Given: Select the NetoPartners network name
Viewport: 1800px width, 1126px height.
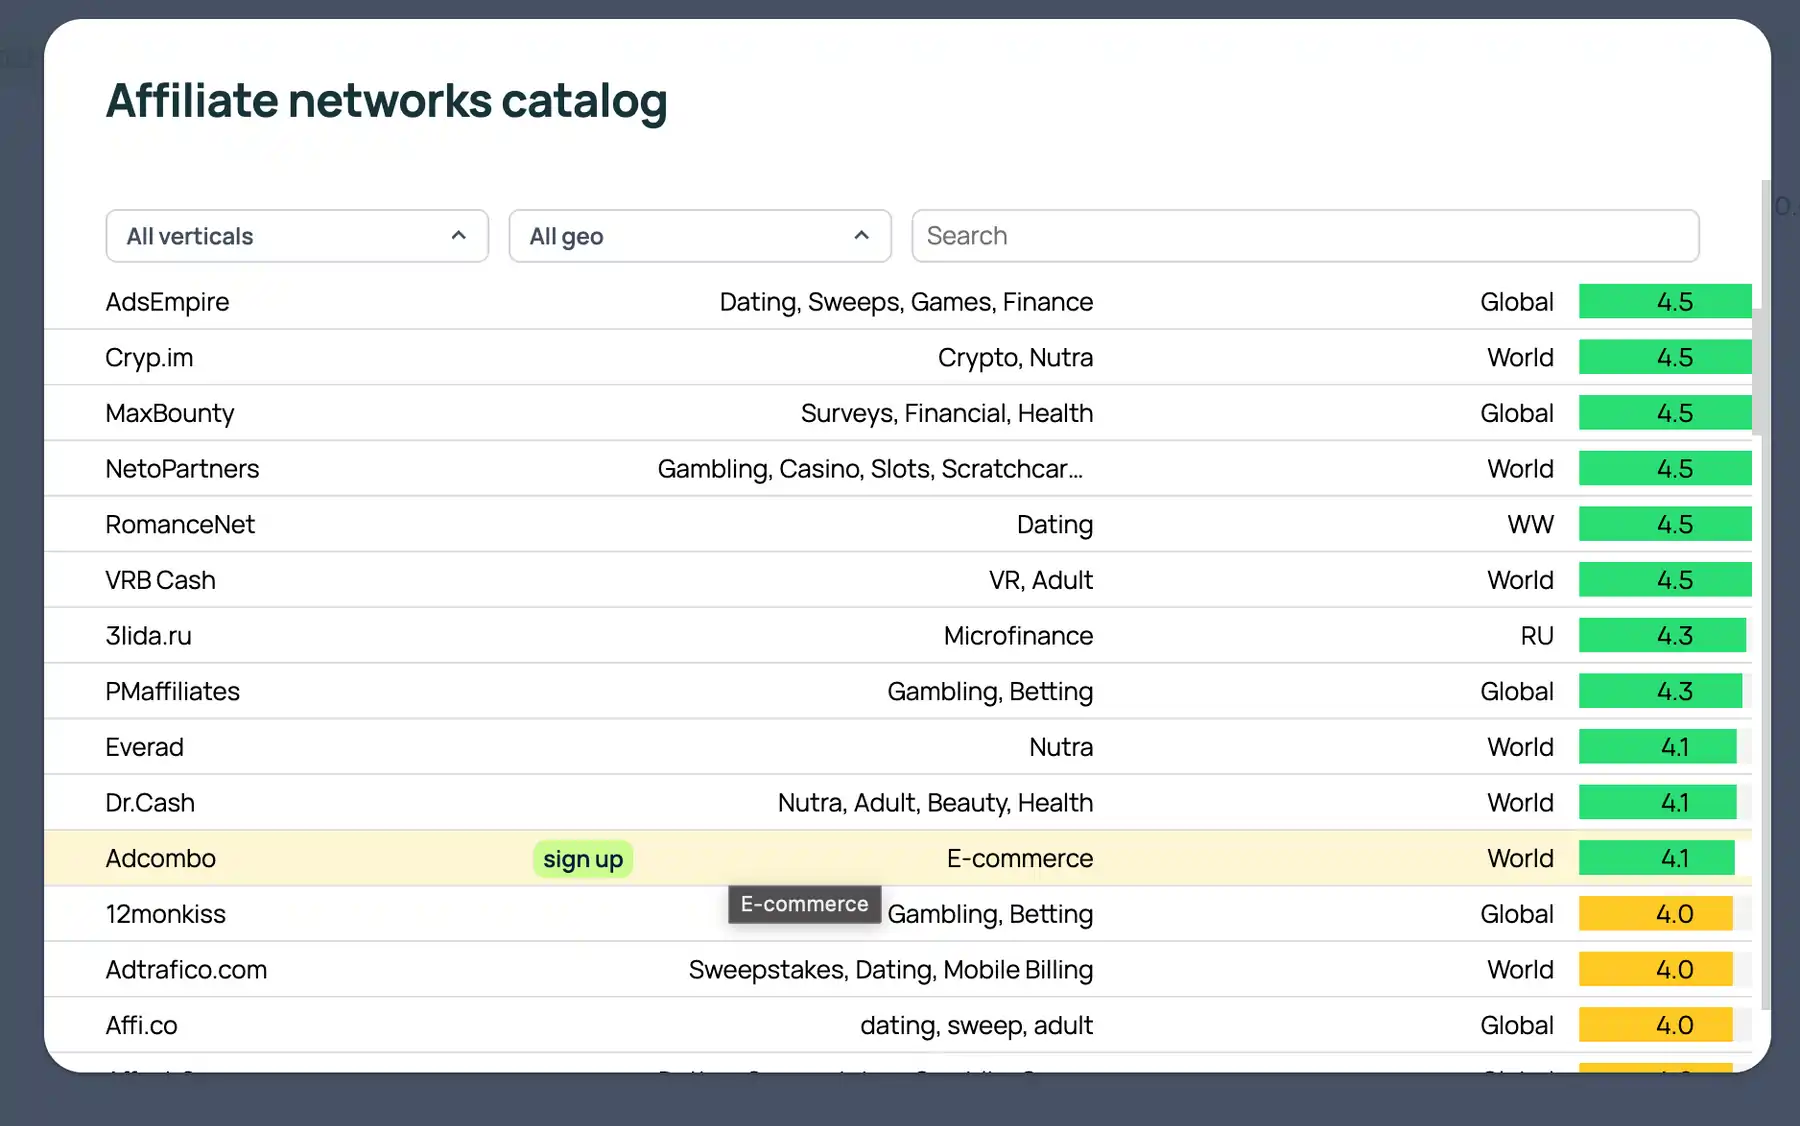Looking at the screenshot, I should (x=182, y=469).
